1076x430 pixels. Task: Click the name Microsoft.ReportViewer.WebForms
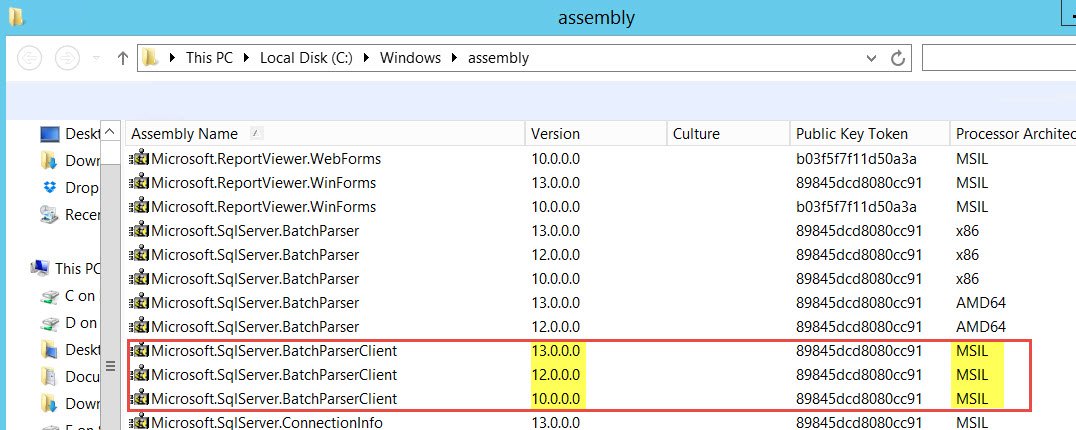266,159
